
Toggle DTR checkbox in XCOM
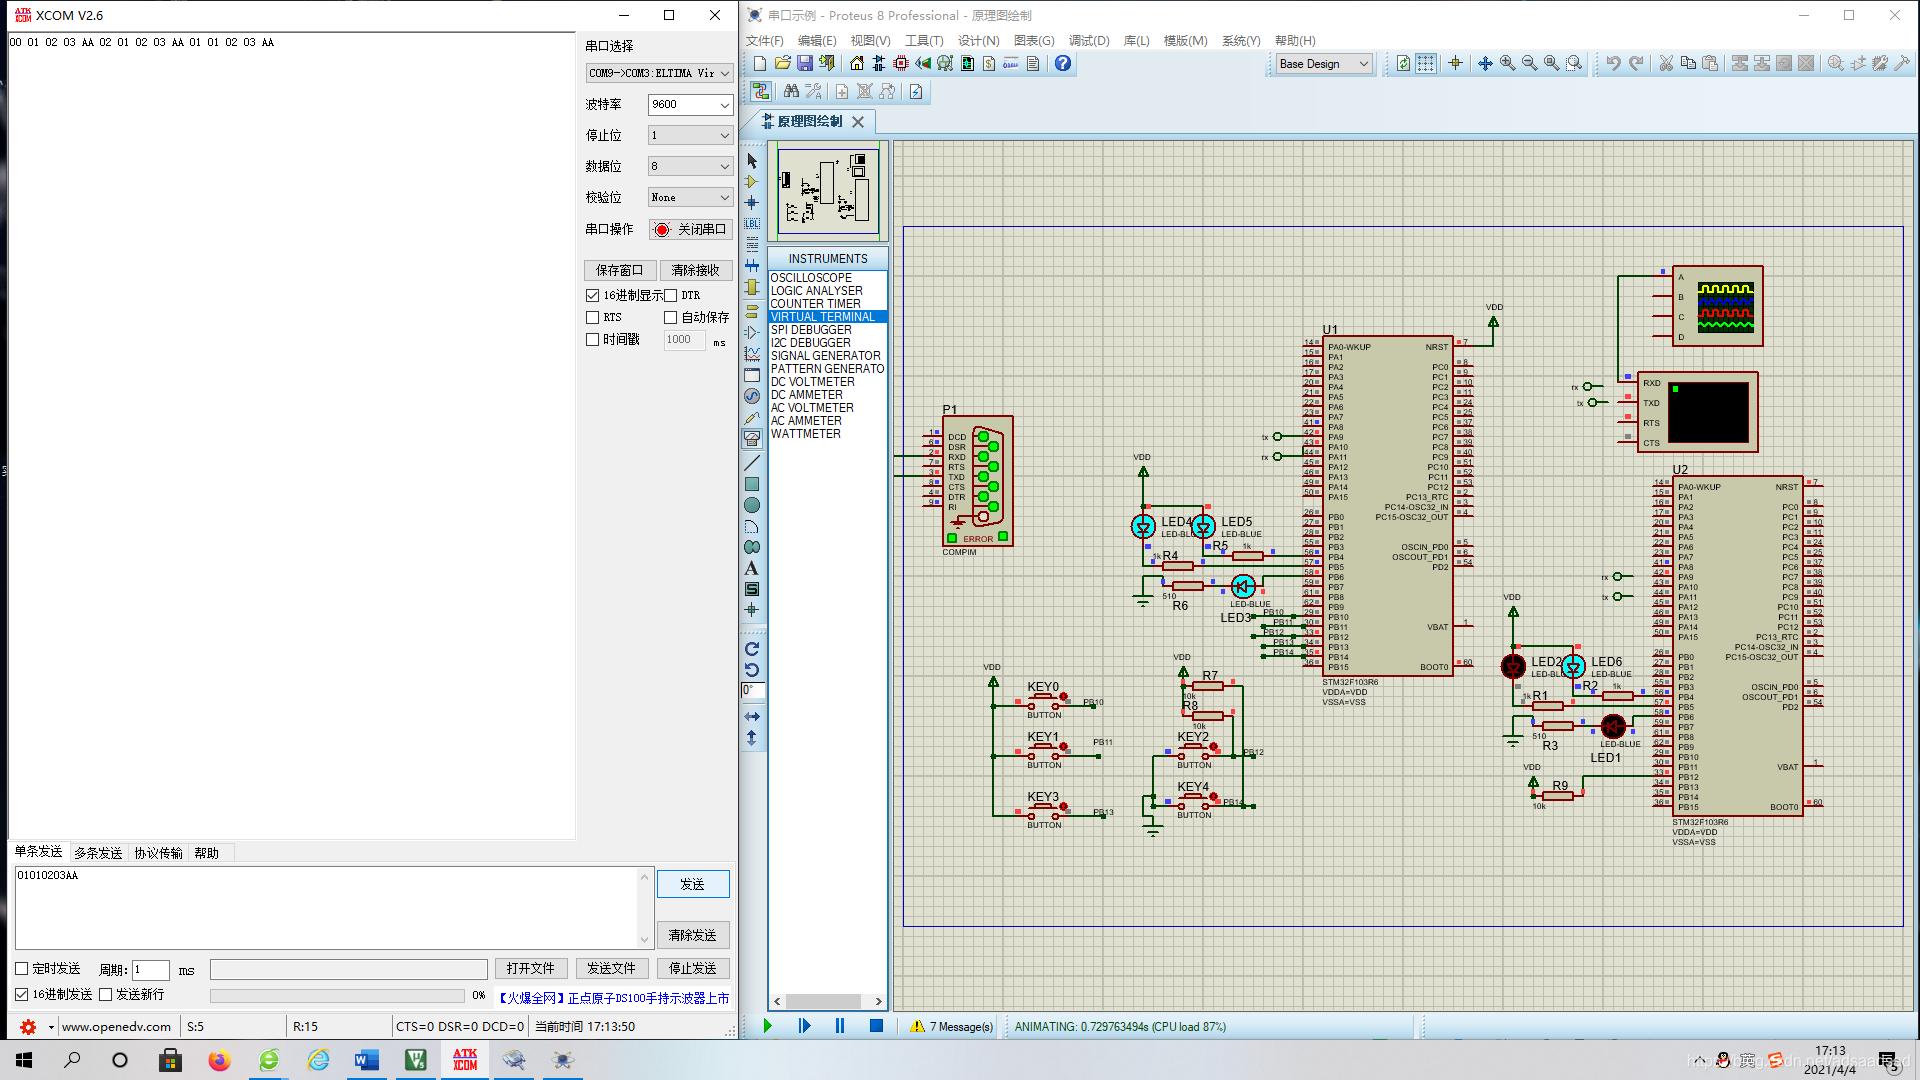[x=670, y=296]
